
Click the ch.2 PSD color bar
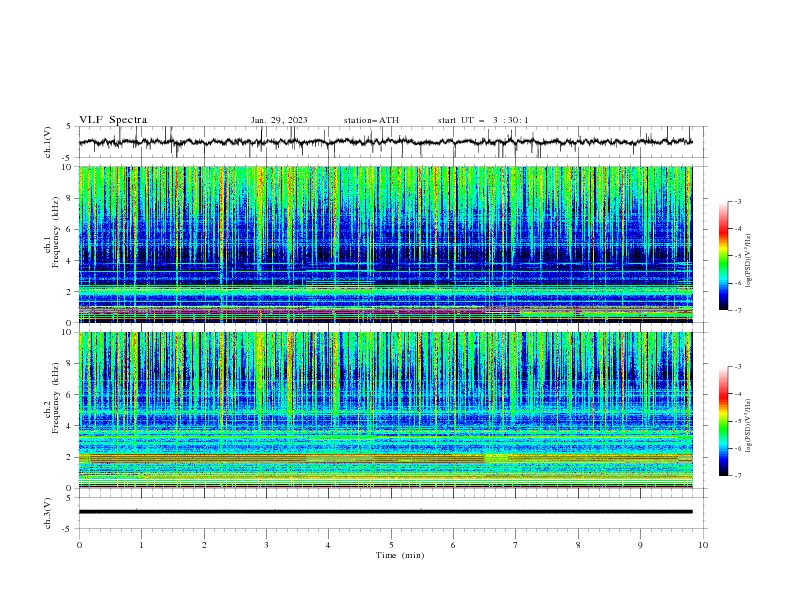[x=724, y=421]
